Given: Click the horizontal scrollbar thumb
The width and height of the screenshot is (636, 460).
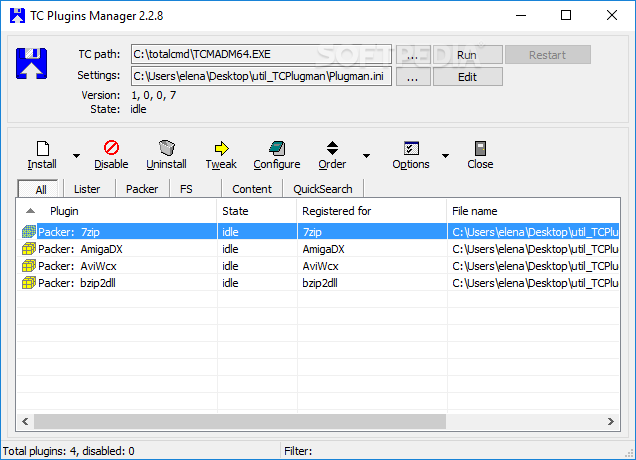Looking at the screenshot, I should tap(240, 421).
